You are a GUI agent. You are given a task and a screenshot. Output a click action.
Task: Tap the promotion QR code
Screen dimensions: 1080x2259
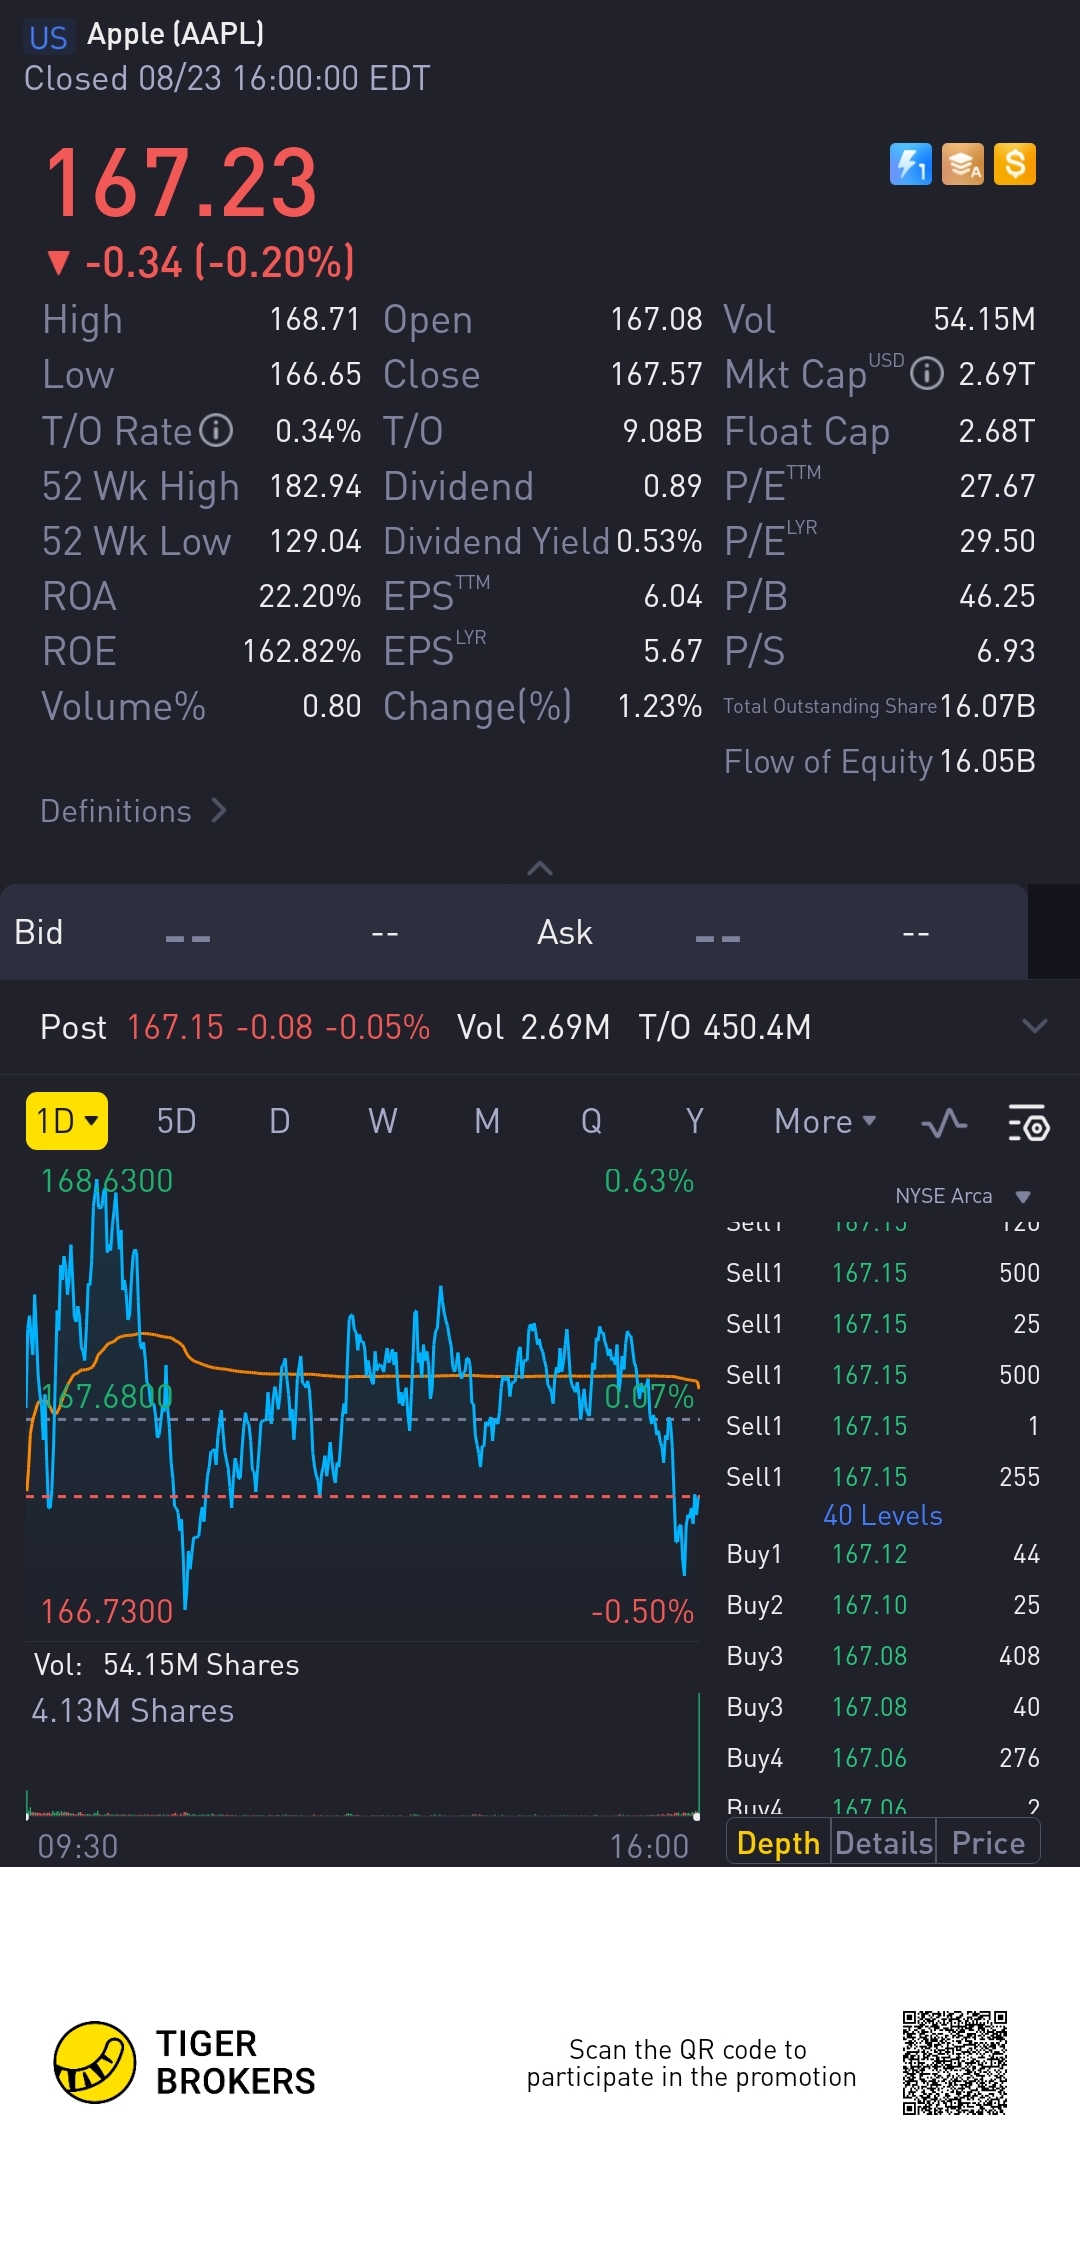point(954,2062)
